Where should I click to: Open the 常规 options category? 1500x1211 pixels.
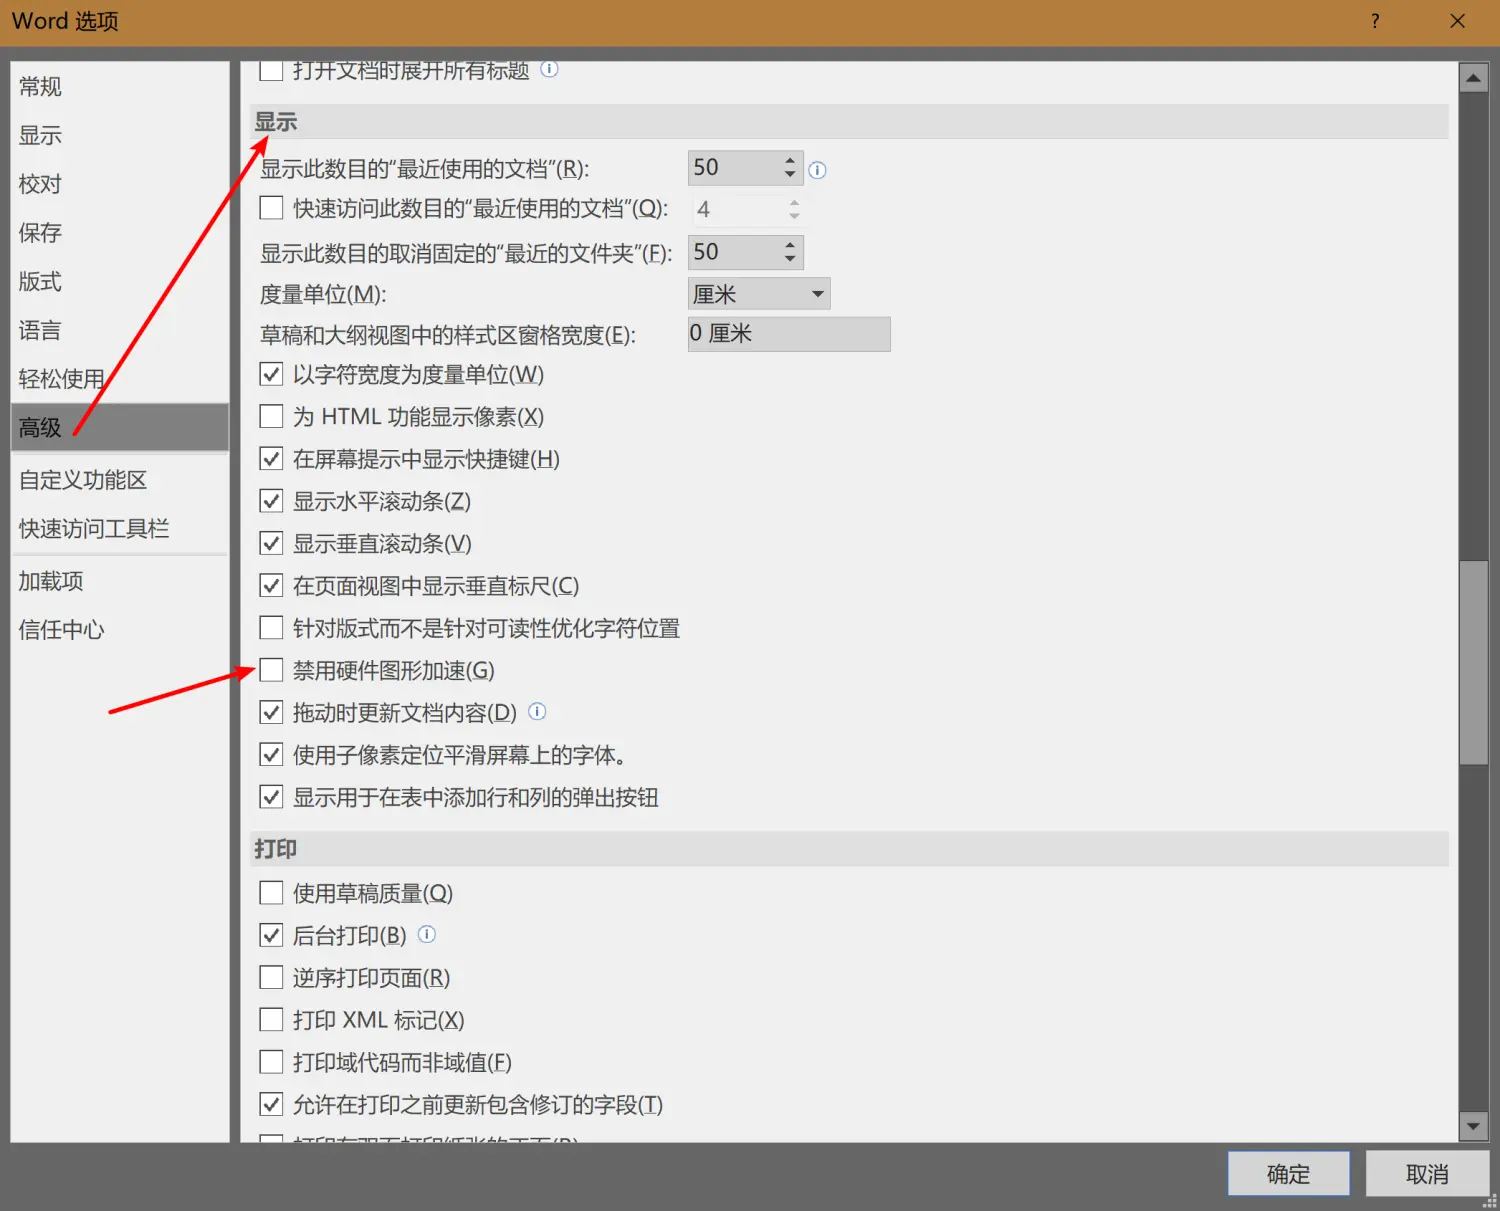coord(120,87)
